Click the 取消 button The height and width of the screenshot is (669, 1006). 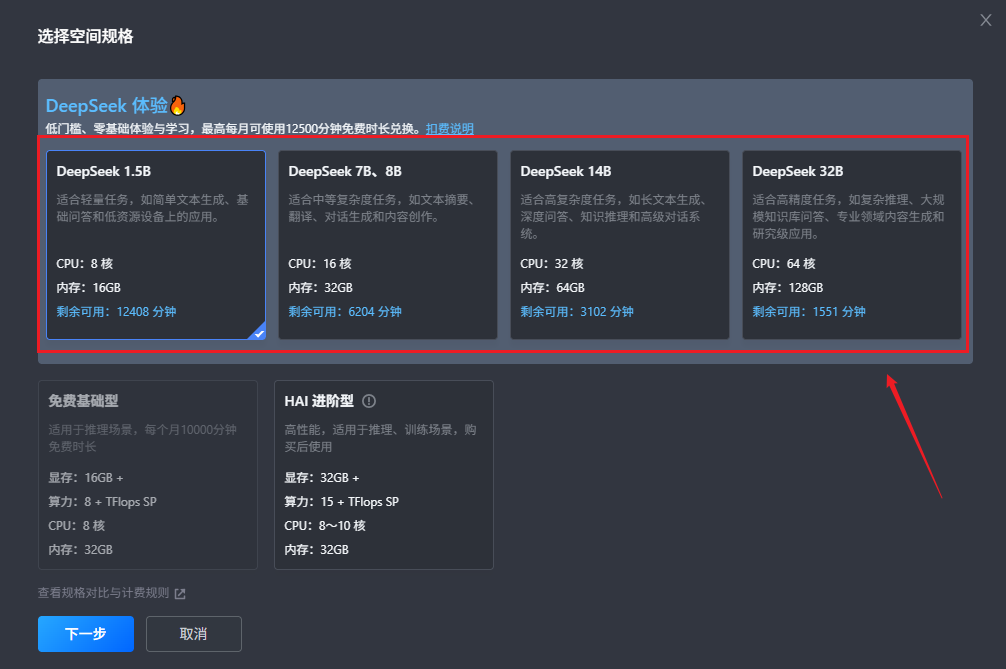194,634
